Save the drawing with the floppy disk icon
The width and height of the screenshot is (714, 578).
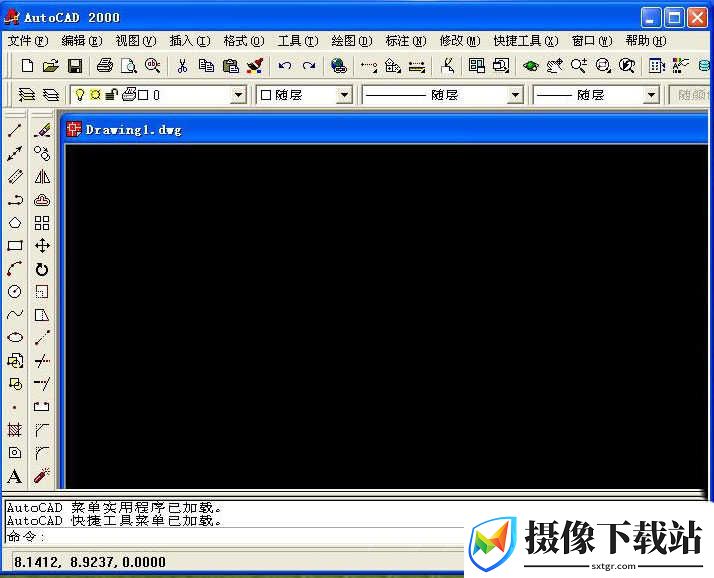(x=75, y=66)
